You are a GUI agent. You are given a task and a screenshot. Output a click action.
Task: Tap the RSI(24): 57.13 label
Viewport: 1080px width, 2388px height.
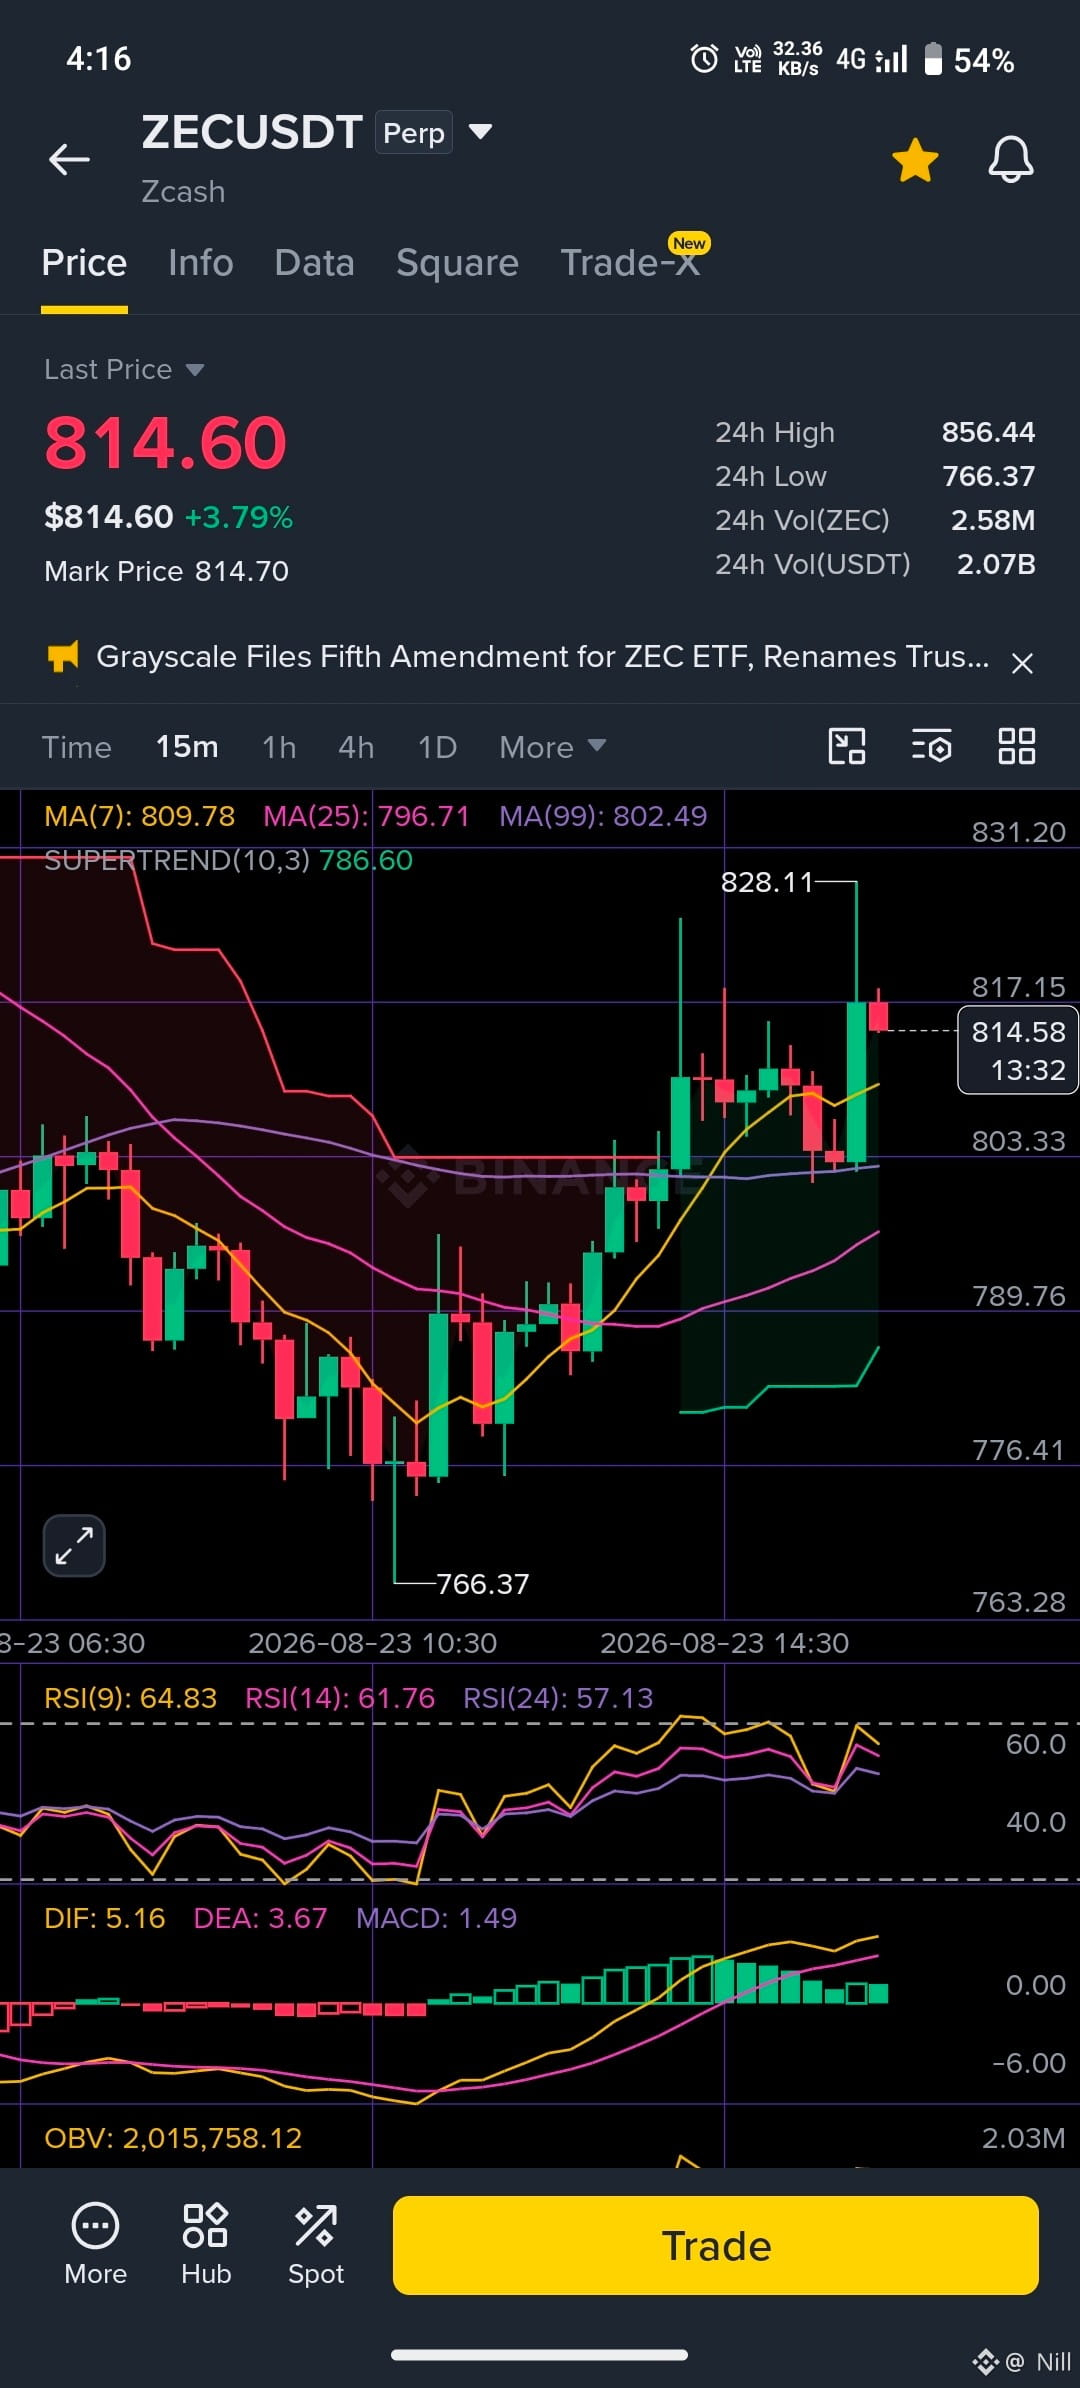(x=558, y=1698)
